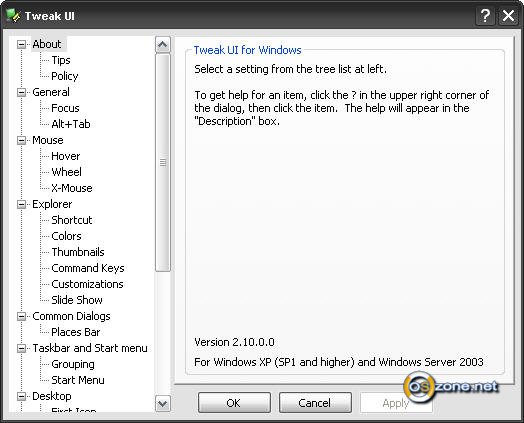Collapse the Explorer tree node
This screenshot has height=423, width=524.
21,204
